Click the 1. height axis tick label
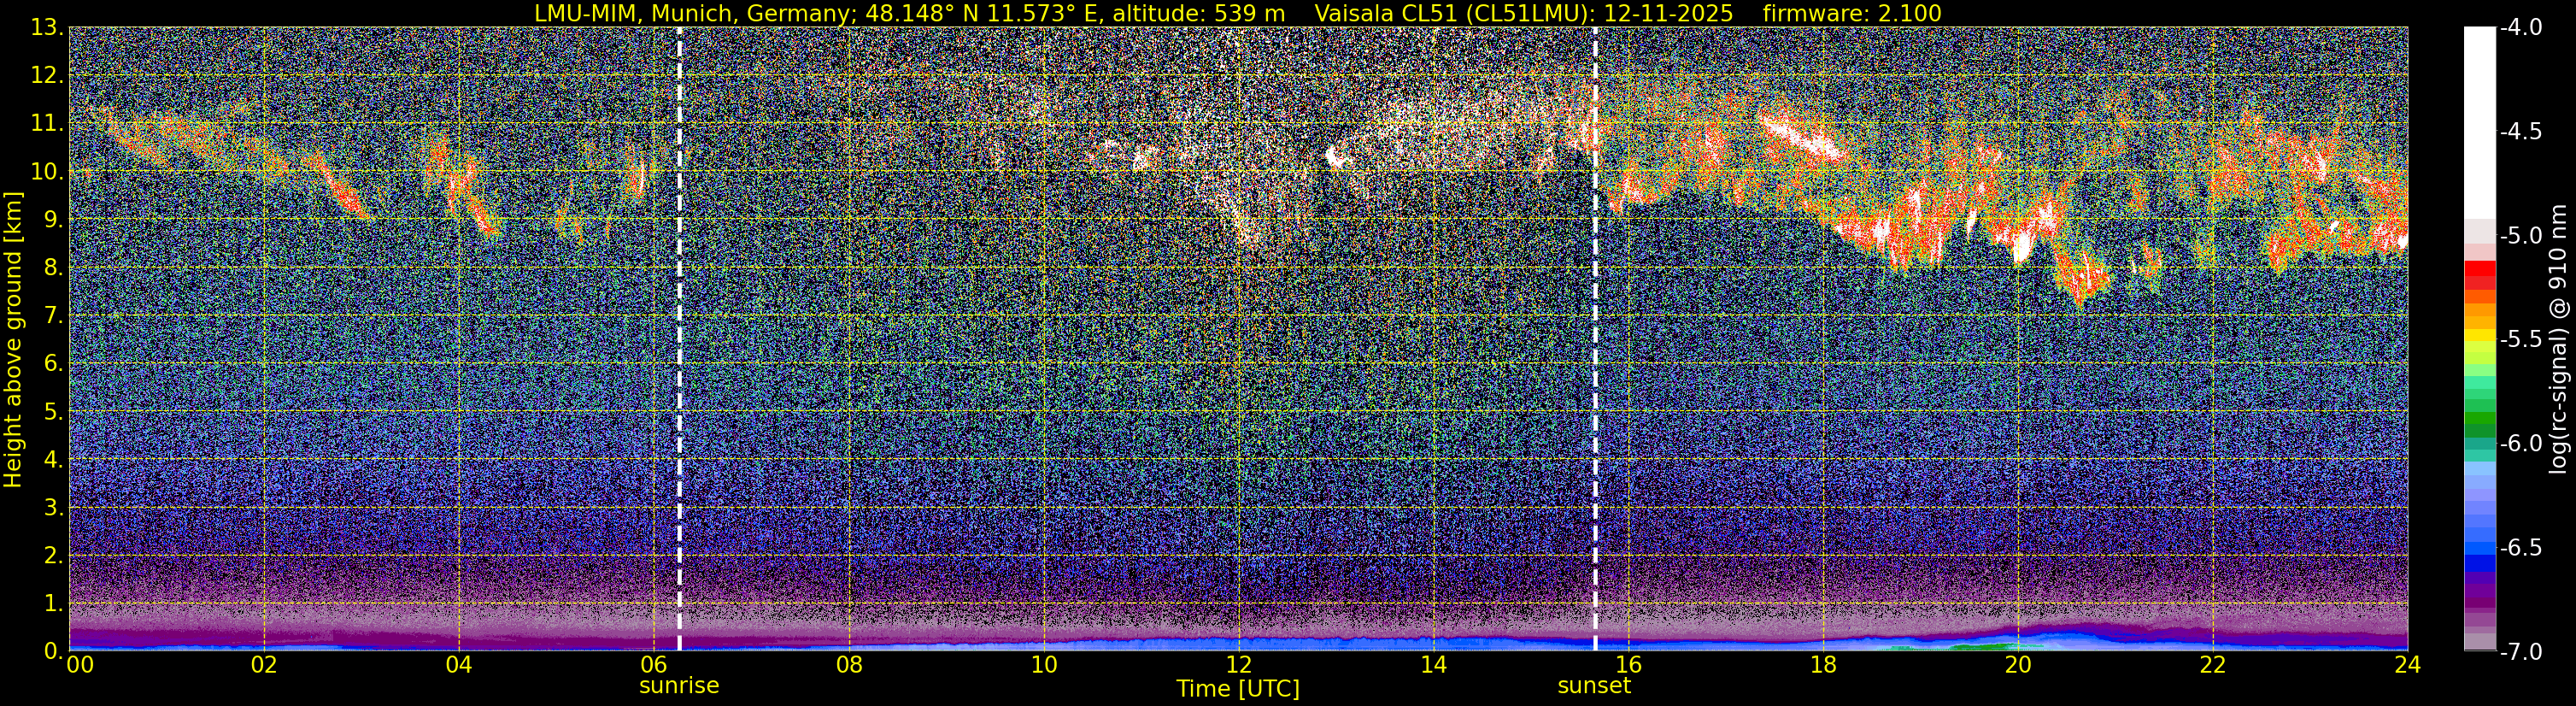The height and width of the screenshot is (706, 2576). click(53, 603)
